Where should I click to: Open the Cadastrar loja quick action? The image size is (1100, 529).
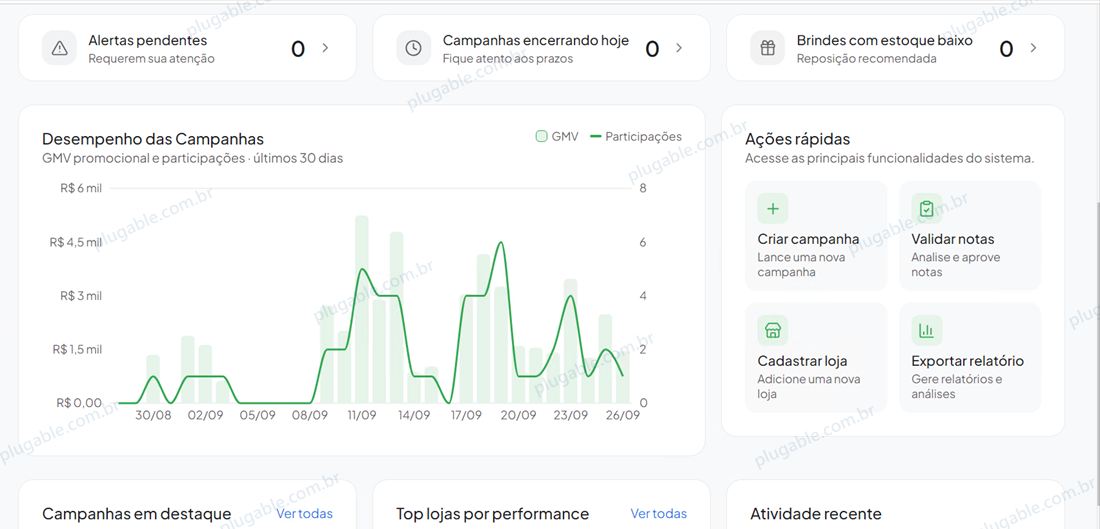816,357
